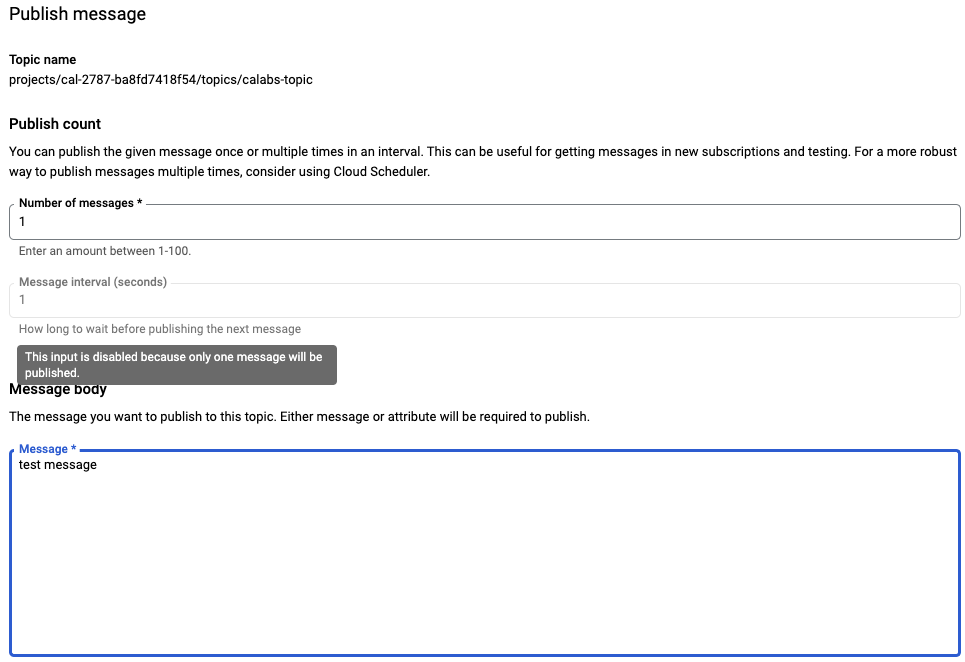
Task: Click the Message field label
Action: pyautogui.click(x=44, y=448)
